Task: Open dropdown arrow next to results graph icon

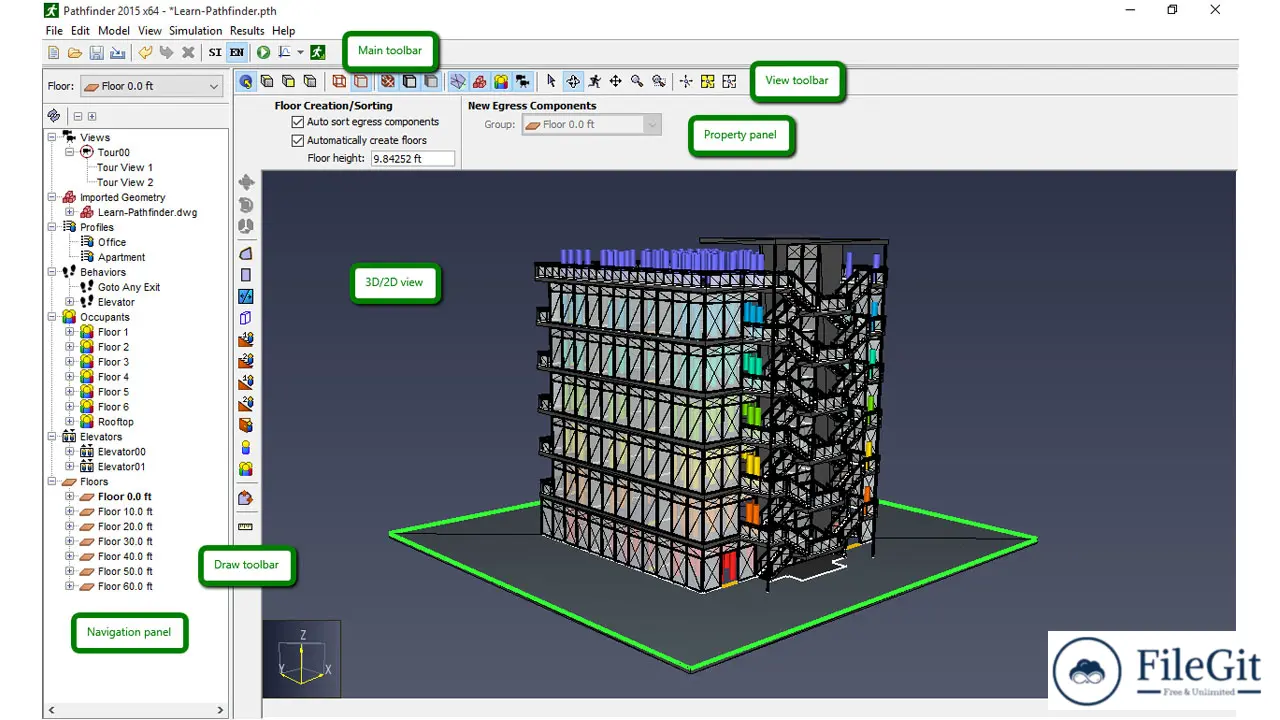Action: tap(300, 52)
